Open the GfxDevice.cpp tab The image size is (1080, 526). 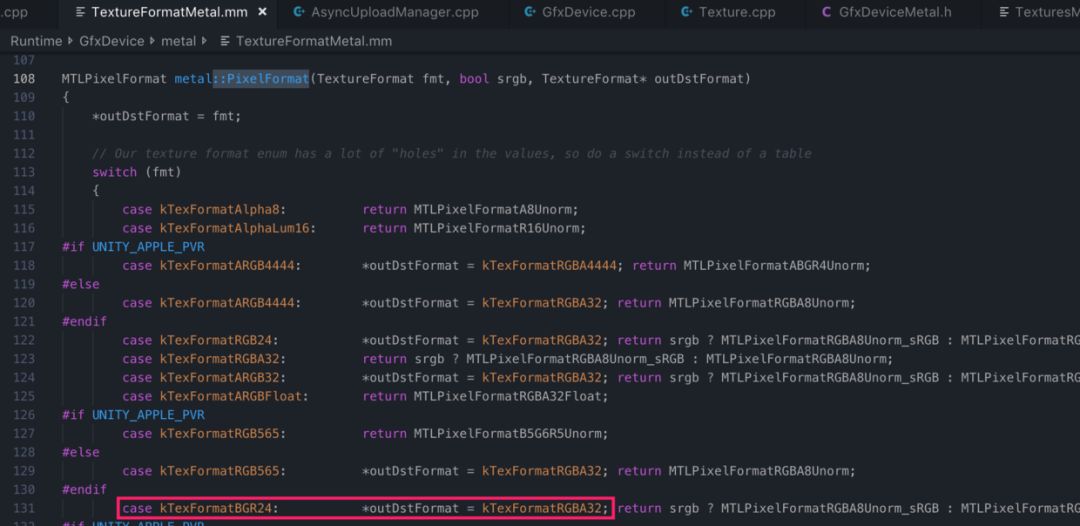pos(587,12)
